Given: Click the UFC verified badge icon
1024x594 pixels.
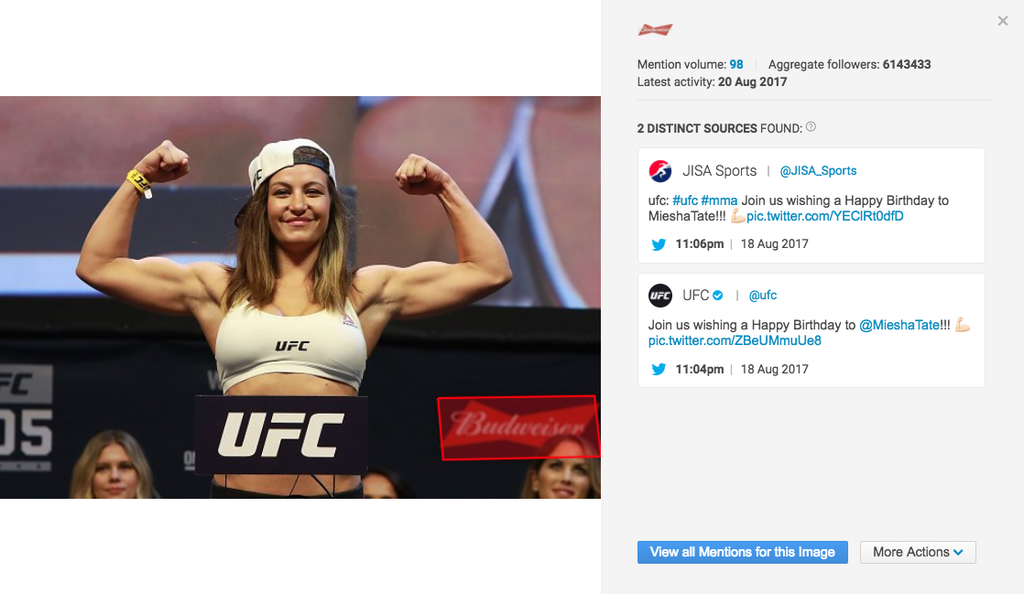Looking at the screenshot, I should tap(718, 295).
